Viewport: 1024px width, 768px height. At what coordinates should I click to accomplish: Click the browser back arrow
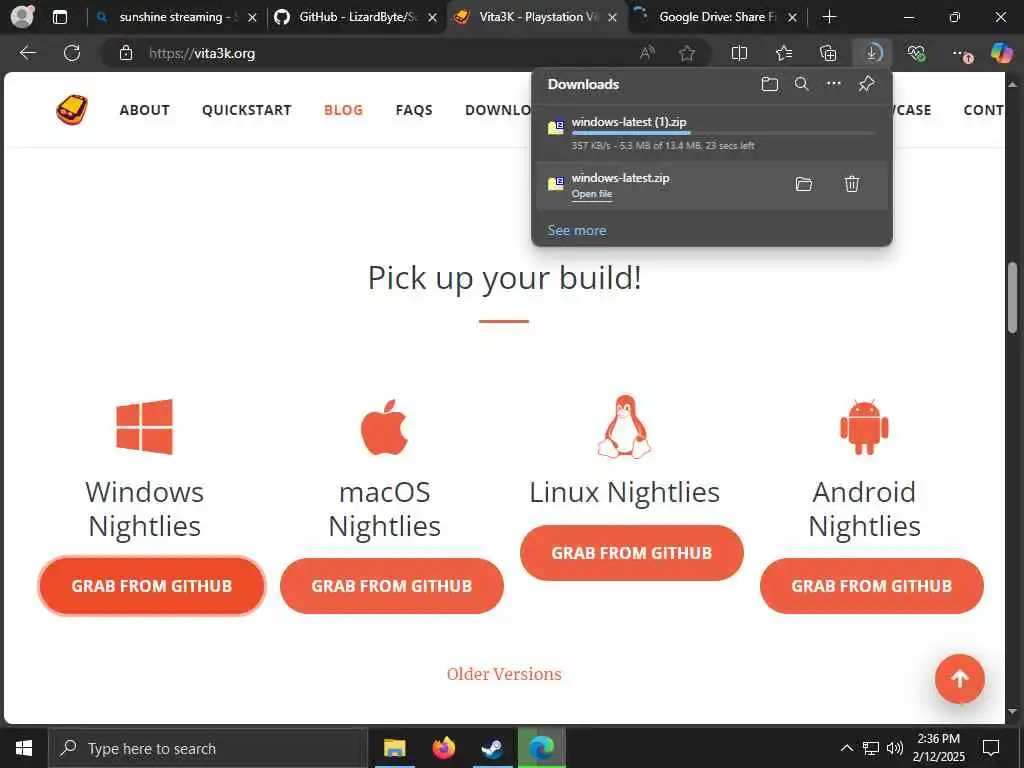click(27, 53)
